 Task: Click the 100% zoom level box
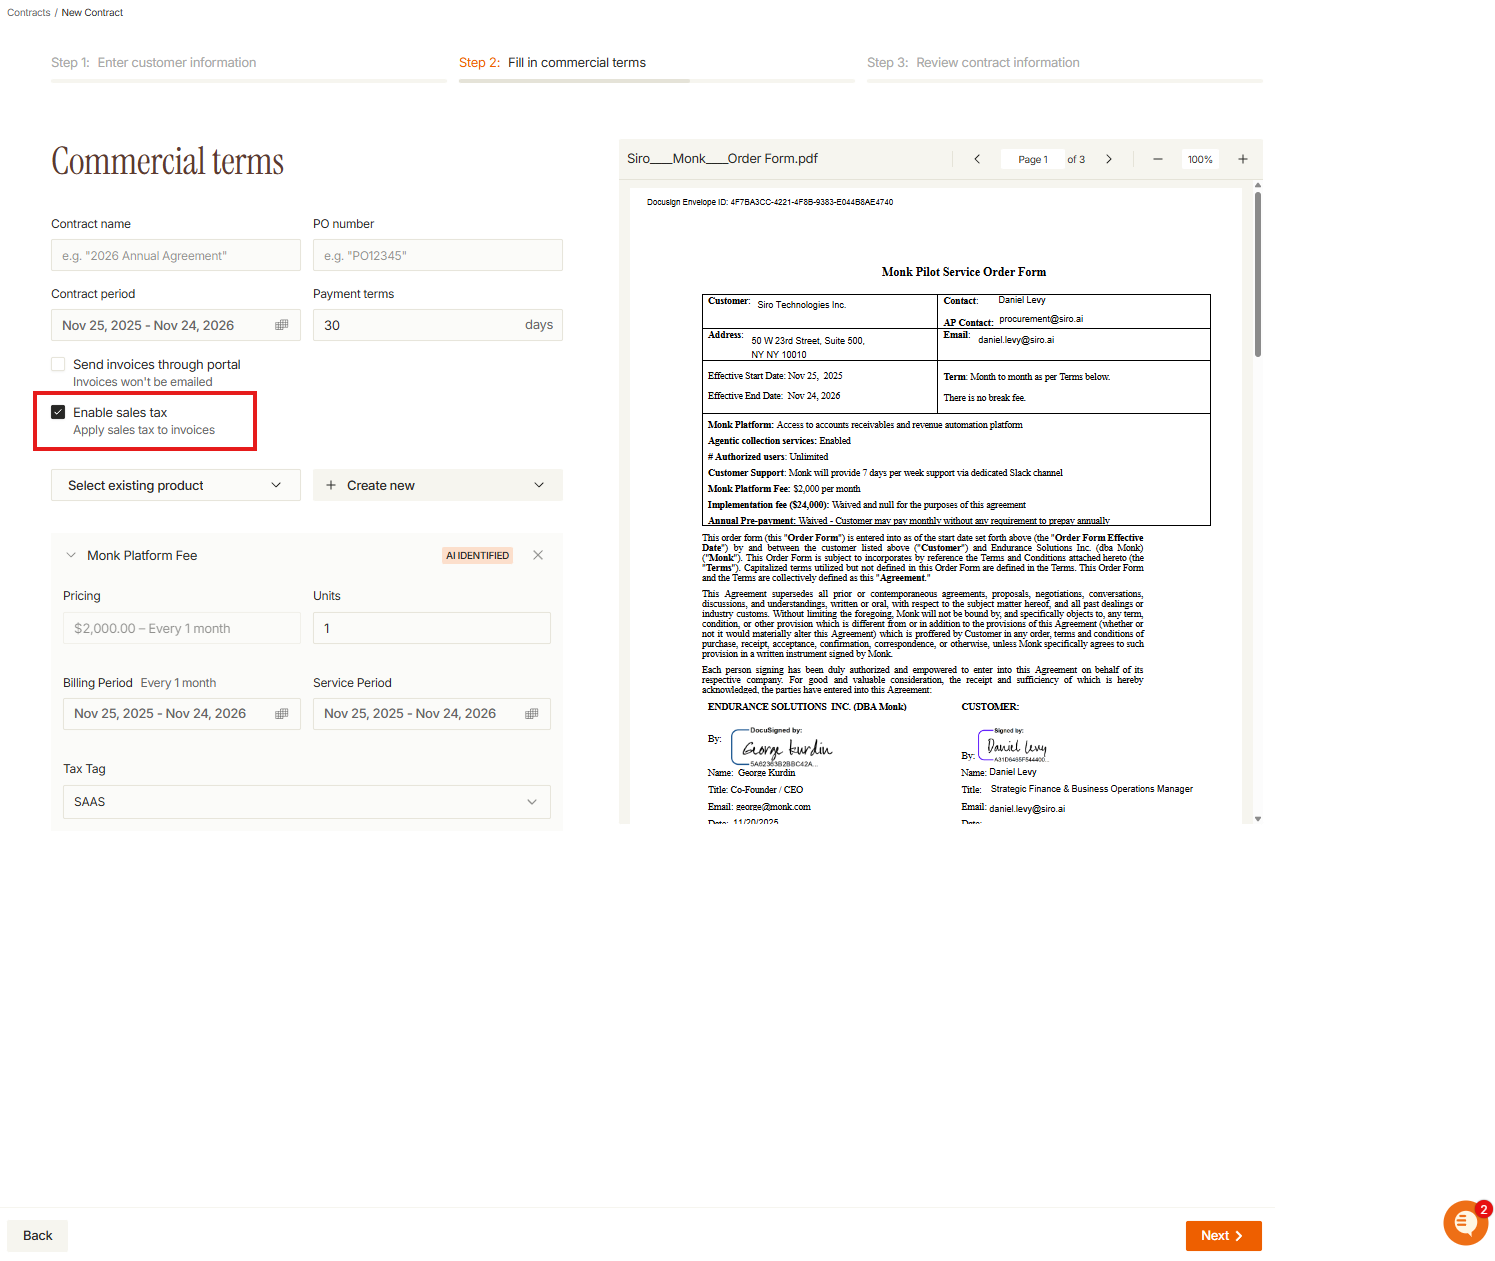point(1200,159)
